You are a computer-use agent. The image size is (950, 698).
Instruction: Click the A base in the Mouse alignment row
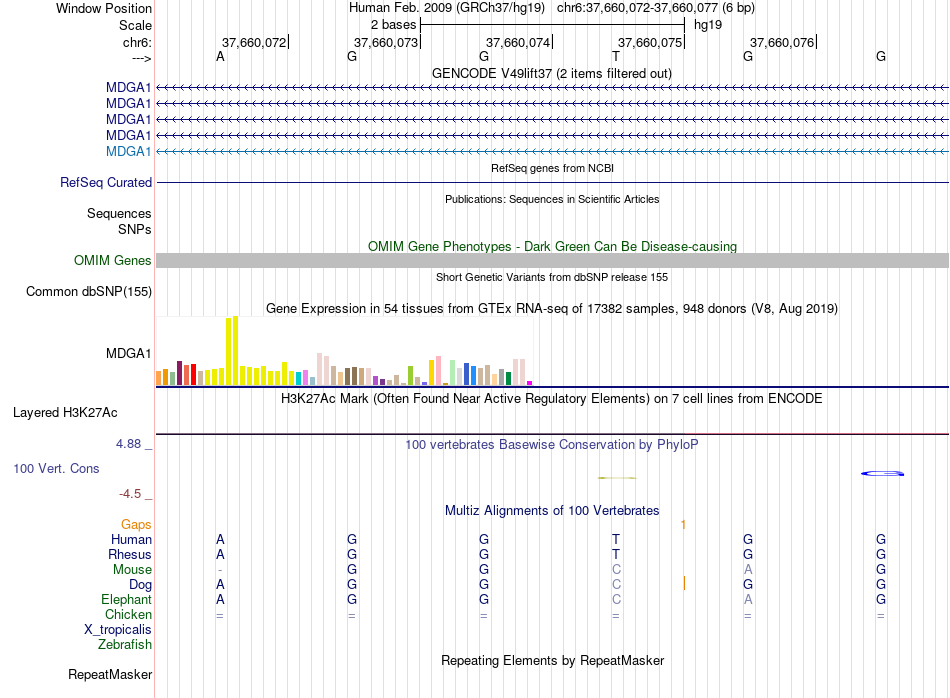748,570
